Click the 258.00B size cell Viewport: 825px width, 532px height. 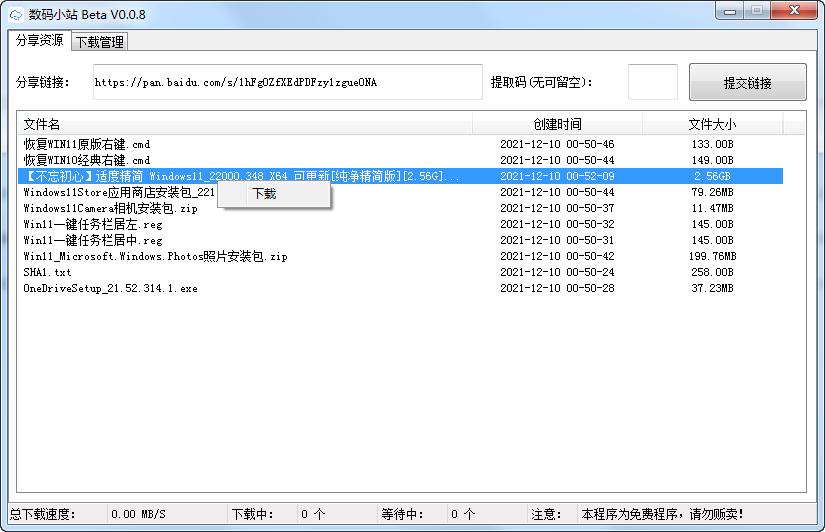click(712, 273)
